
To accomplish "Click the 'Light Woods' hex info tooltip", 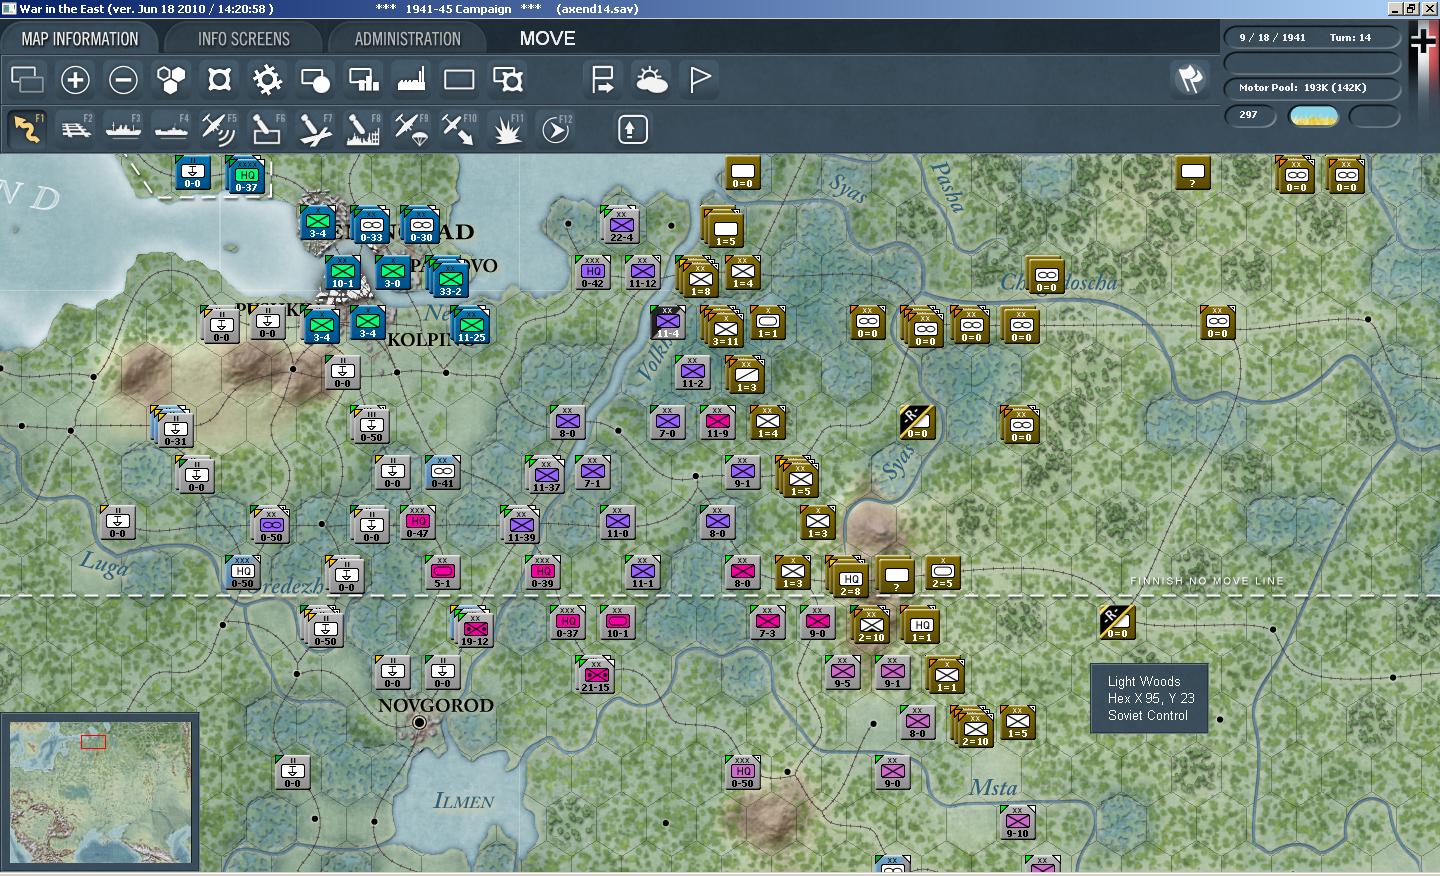I will [x=1149, y=699].
